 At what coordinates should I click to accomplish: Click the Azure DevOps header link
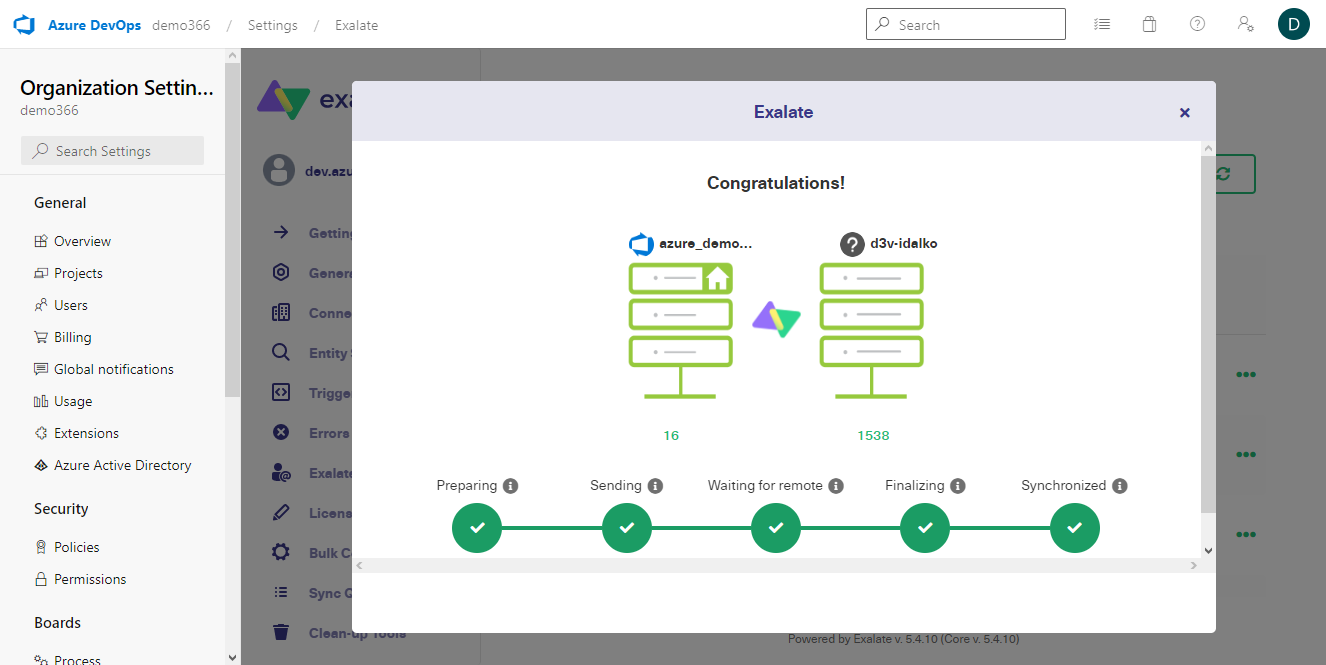(x=95, y=25)
